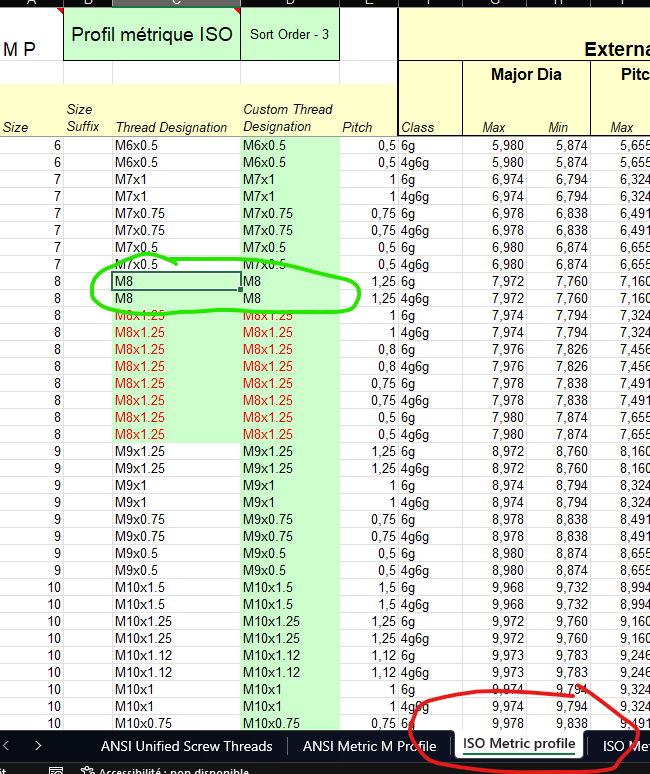Click Major Dia Max 7,972 in M8 6g row
This screenshot has height=774, width=650.
494,281
